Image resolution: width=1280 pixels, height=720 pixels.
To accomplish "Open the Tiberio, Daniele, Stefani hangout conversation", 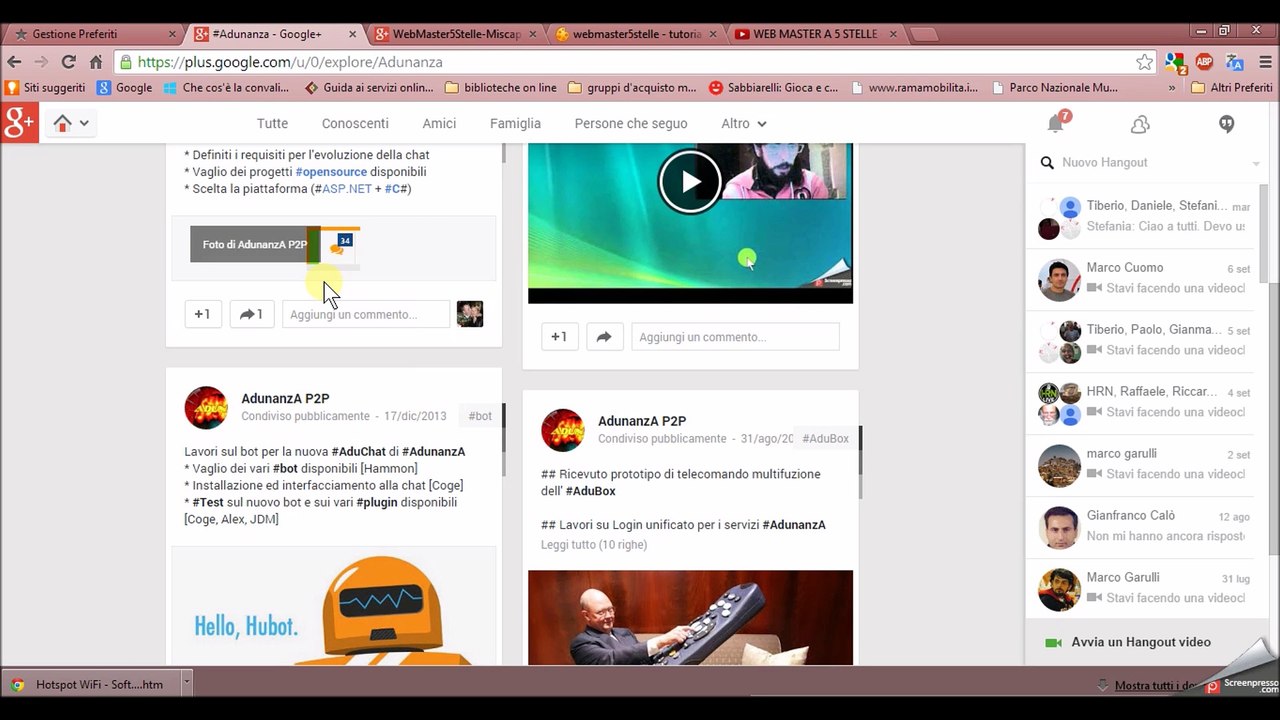I will pos(1143,216).
